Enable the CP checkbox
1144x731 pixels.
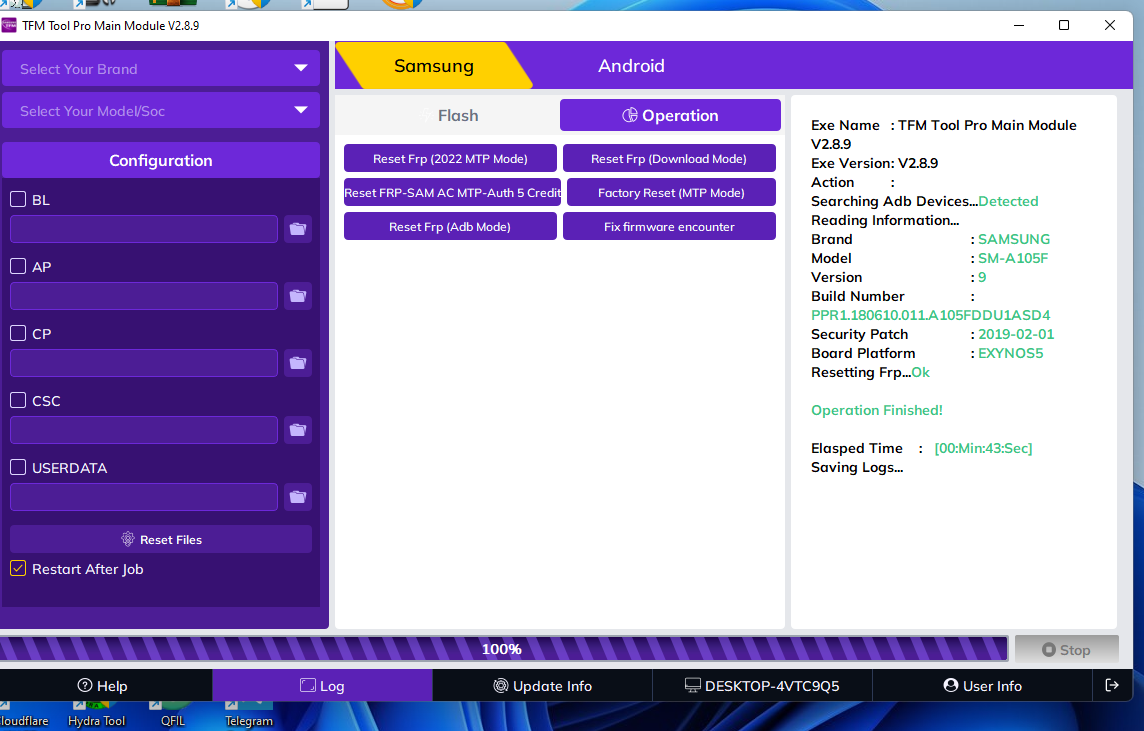pos(18,333)
